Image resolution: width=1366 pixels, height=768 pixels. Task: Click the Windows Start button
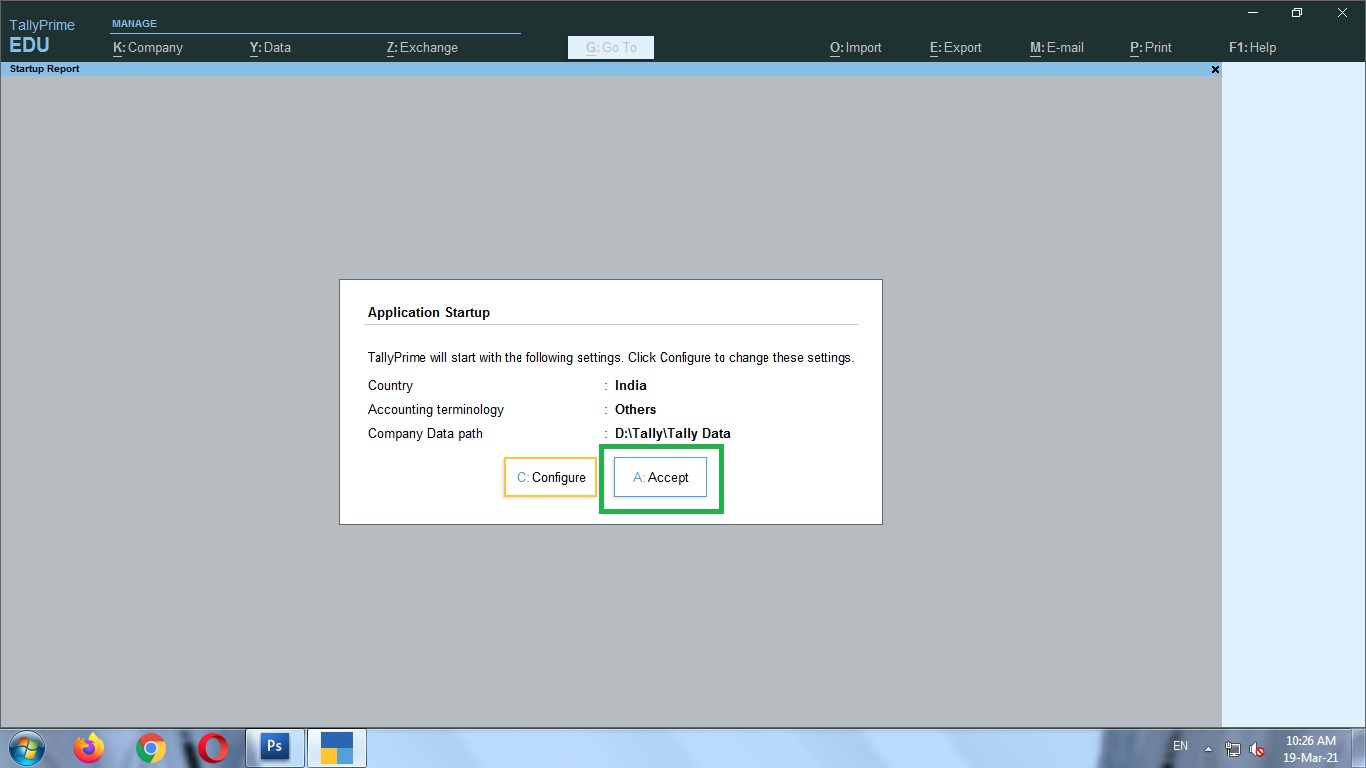click(x=26, y=748)
